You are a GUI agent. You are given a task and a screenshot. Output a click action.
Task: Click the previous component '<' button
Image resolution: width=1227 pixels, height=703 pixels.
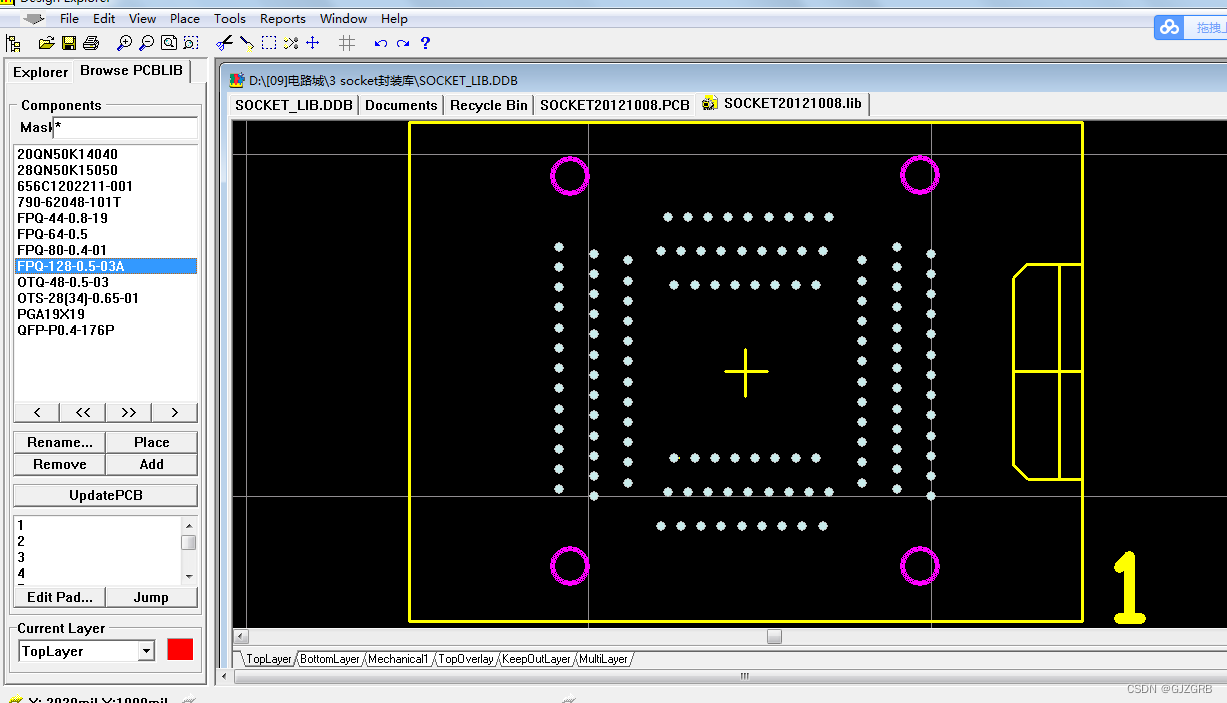coord(37,412)
